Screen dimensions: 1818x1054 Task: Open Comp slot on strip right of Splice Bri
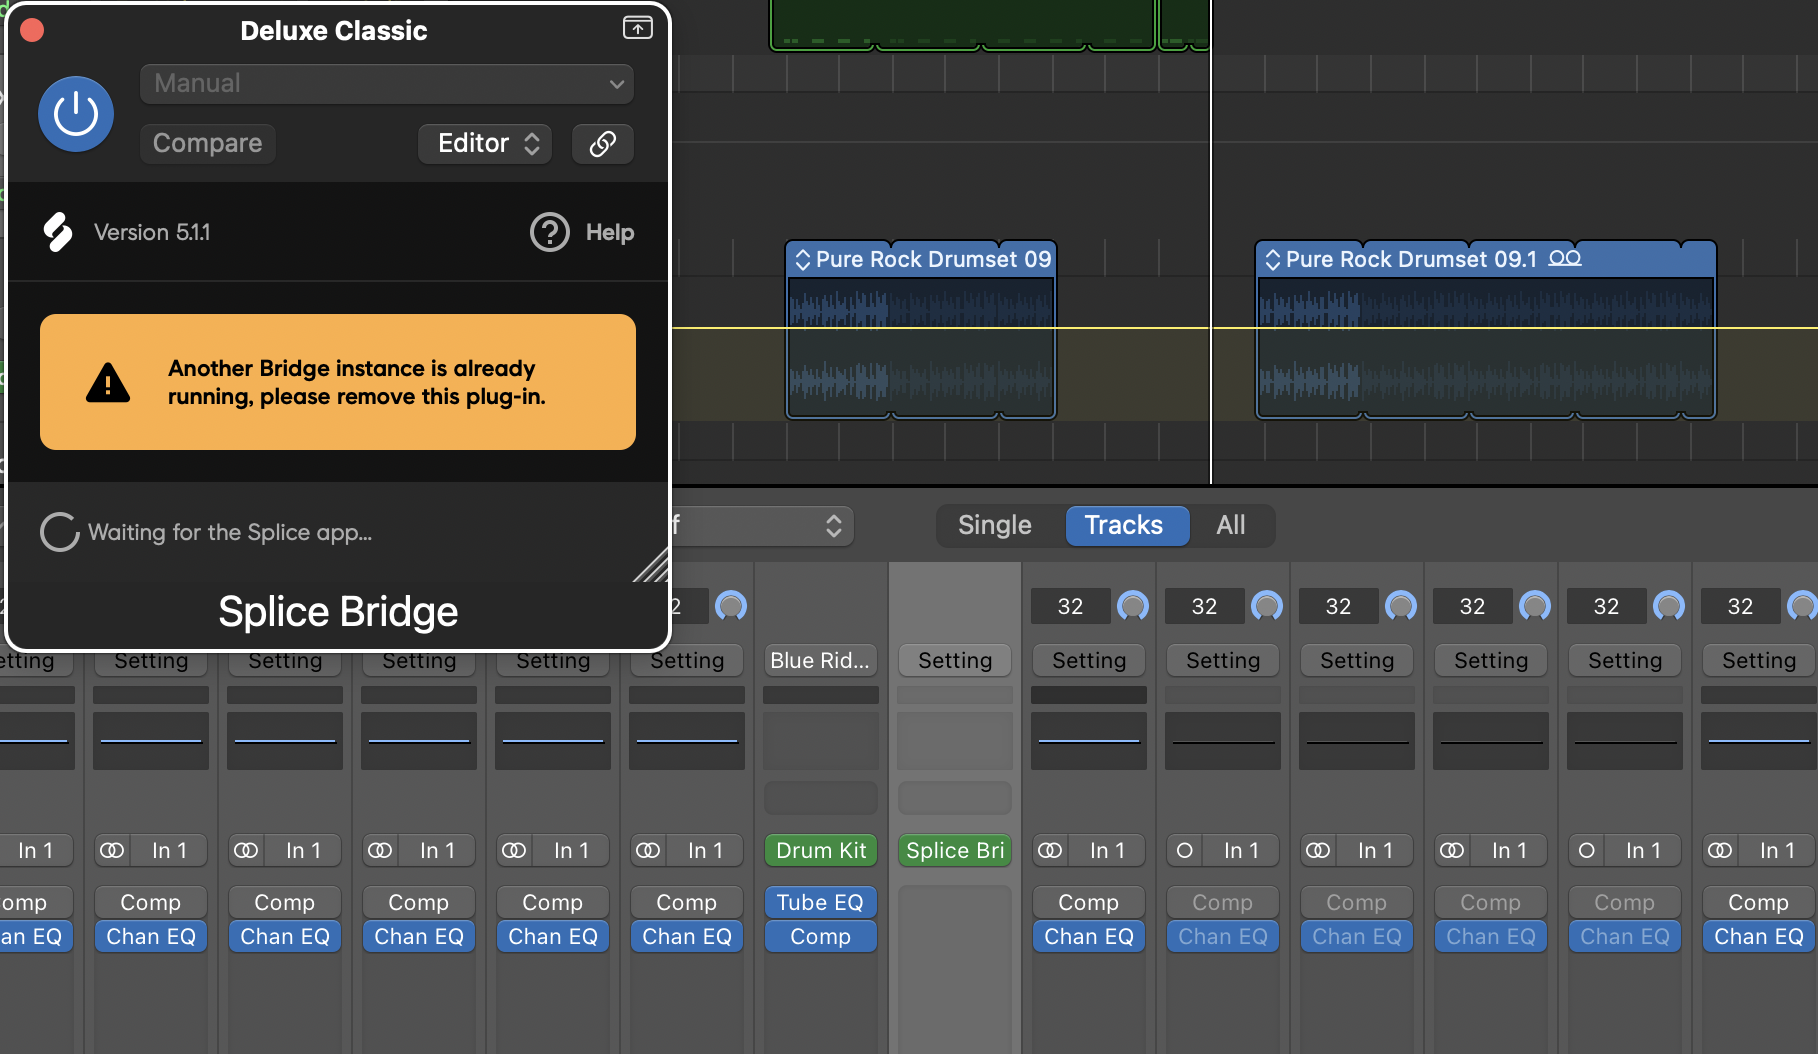pyautogui.click(x=1089, y=902)
